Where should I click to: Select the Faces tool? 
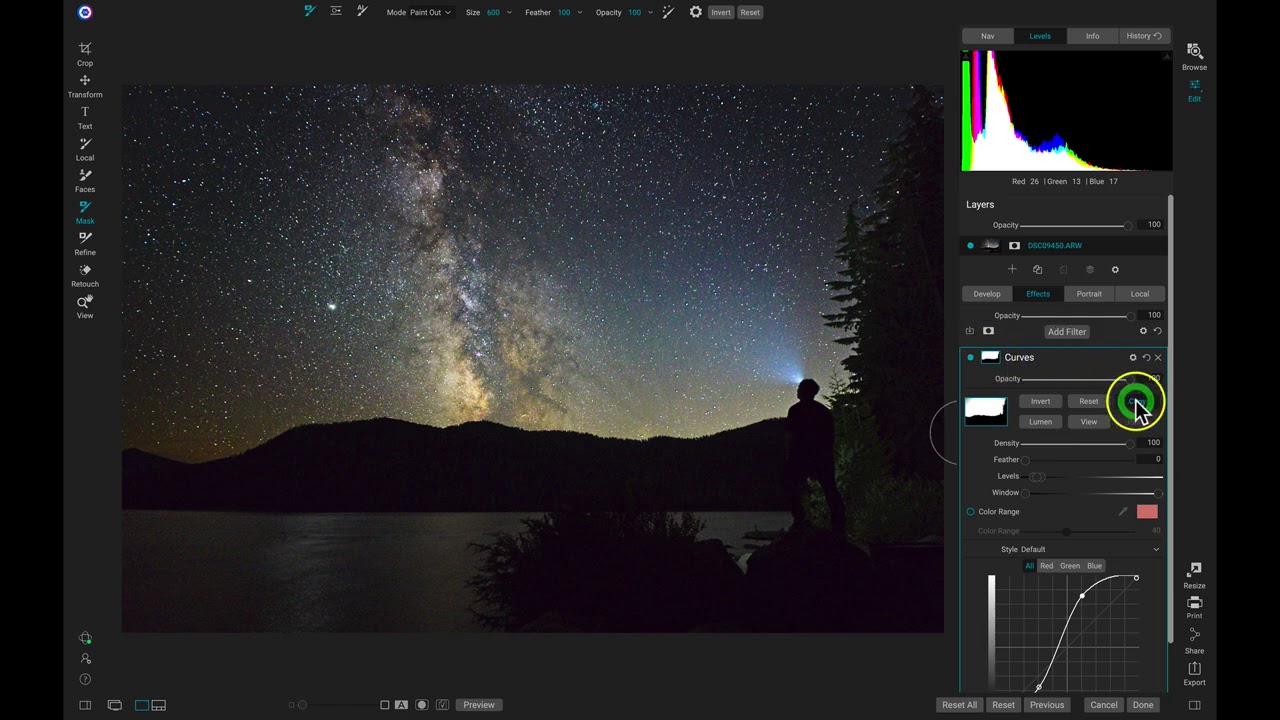(85, 181)
